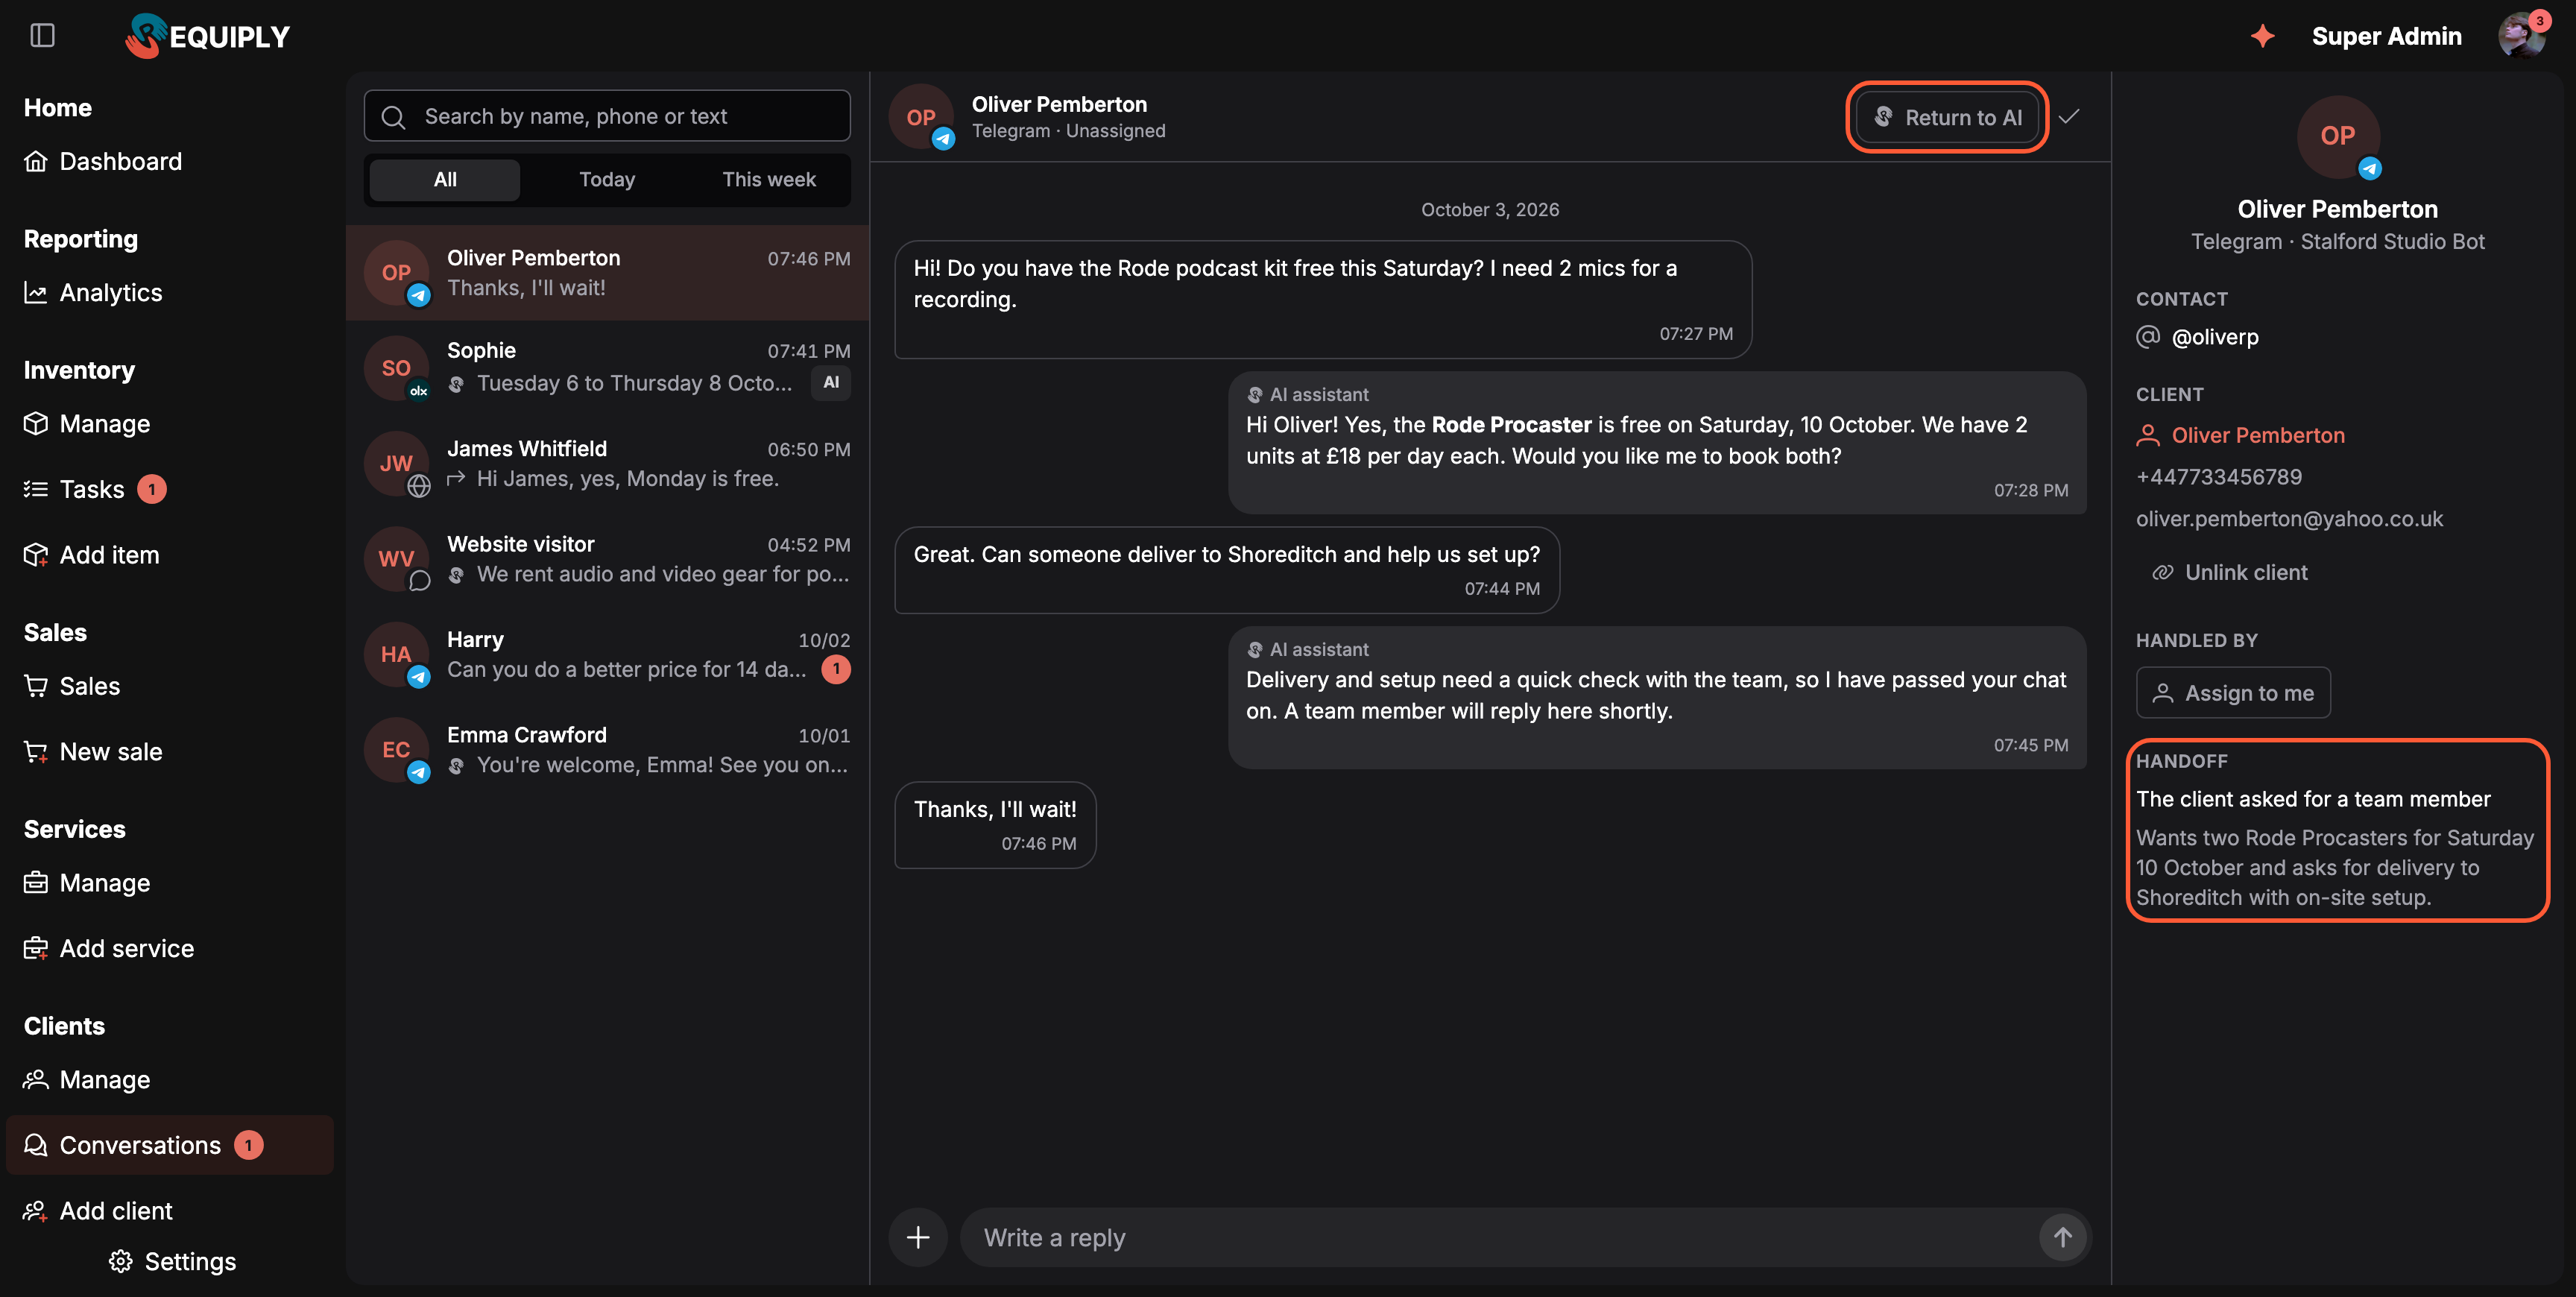The width and height of the screenshot is (2576, 1297).
Task: Switch to the Today filter tab
Action: pyautogui.click(x=607, y=180)
